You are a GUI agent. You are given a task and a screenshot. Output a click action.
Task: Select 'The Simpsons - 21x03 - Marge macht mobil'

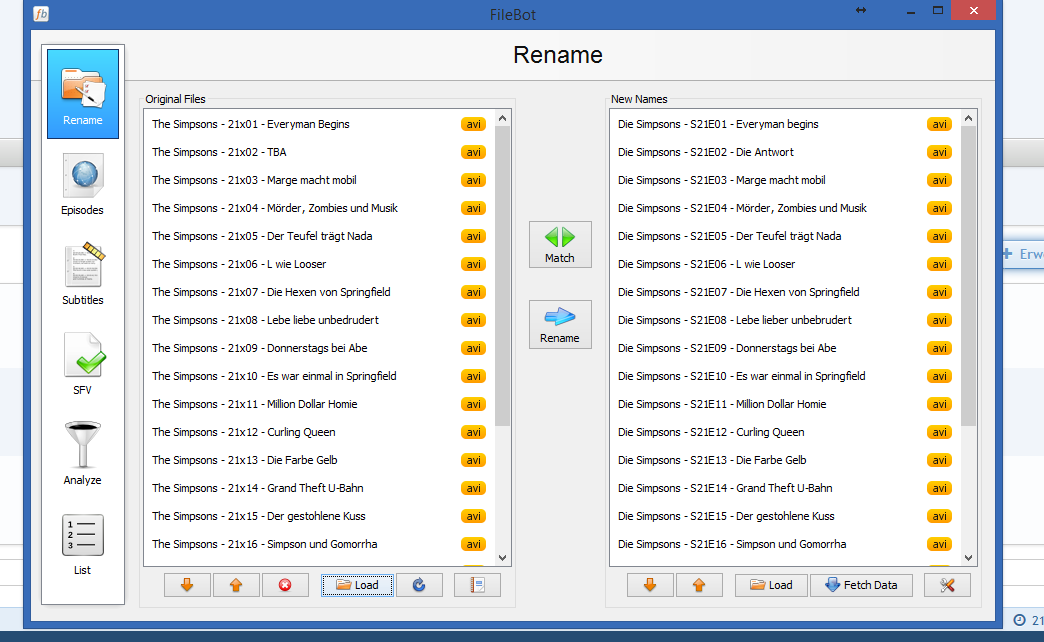coord(320,180)
